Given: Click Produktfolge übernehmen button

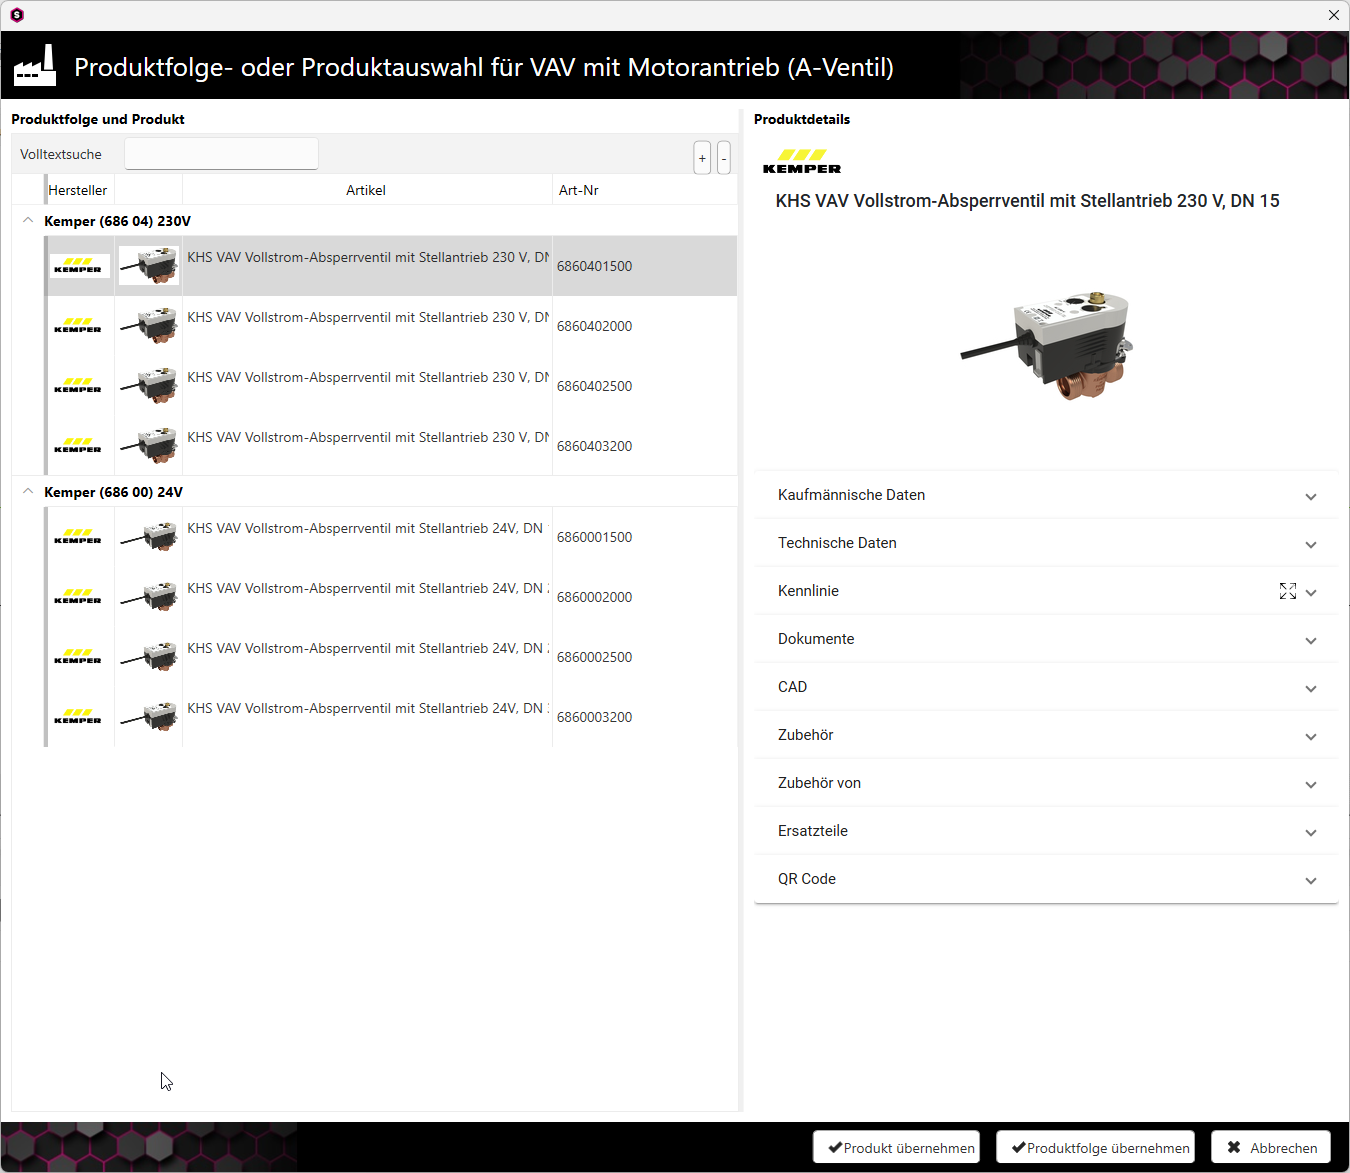Looking at the screenshot, I should (1096, 1148).
